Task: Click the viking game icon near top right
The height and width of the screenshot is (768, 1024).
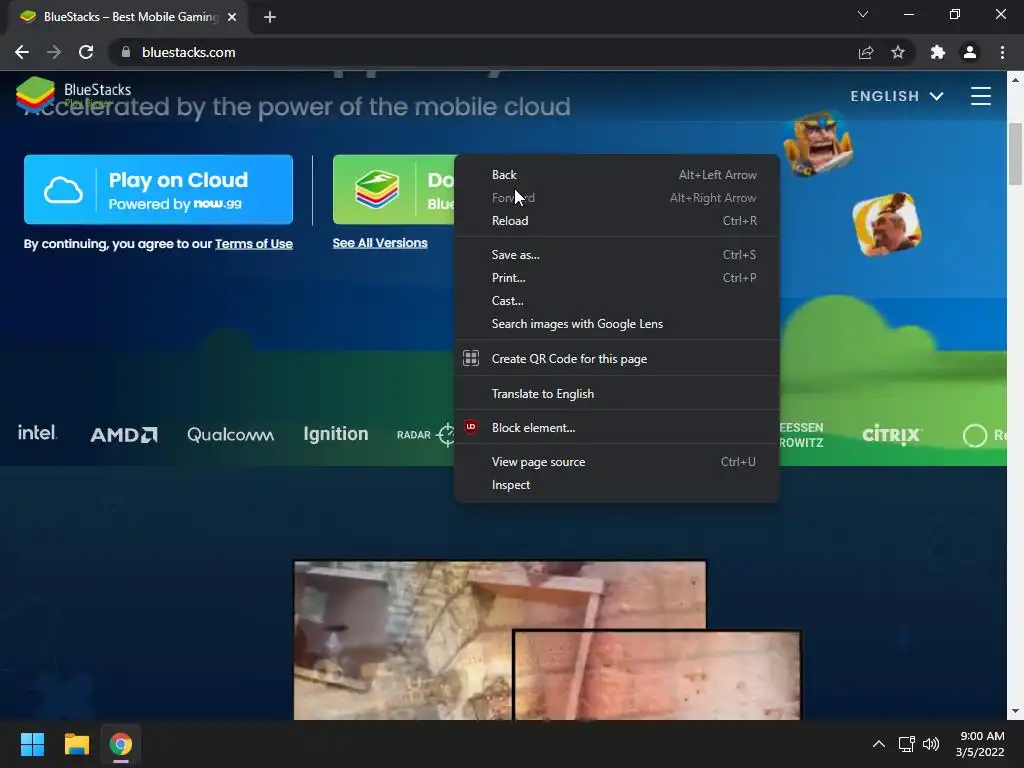Action: [818, 143]
